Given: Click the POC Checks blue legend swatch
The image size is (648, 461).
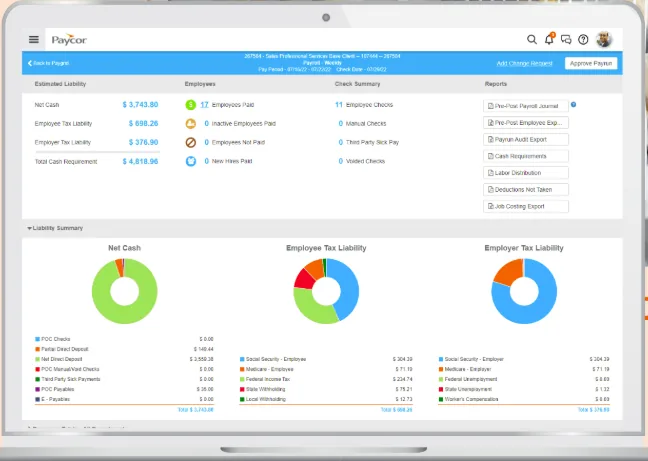Looking at the screenshot, I should 38,339.
